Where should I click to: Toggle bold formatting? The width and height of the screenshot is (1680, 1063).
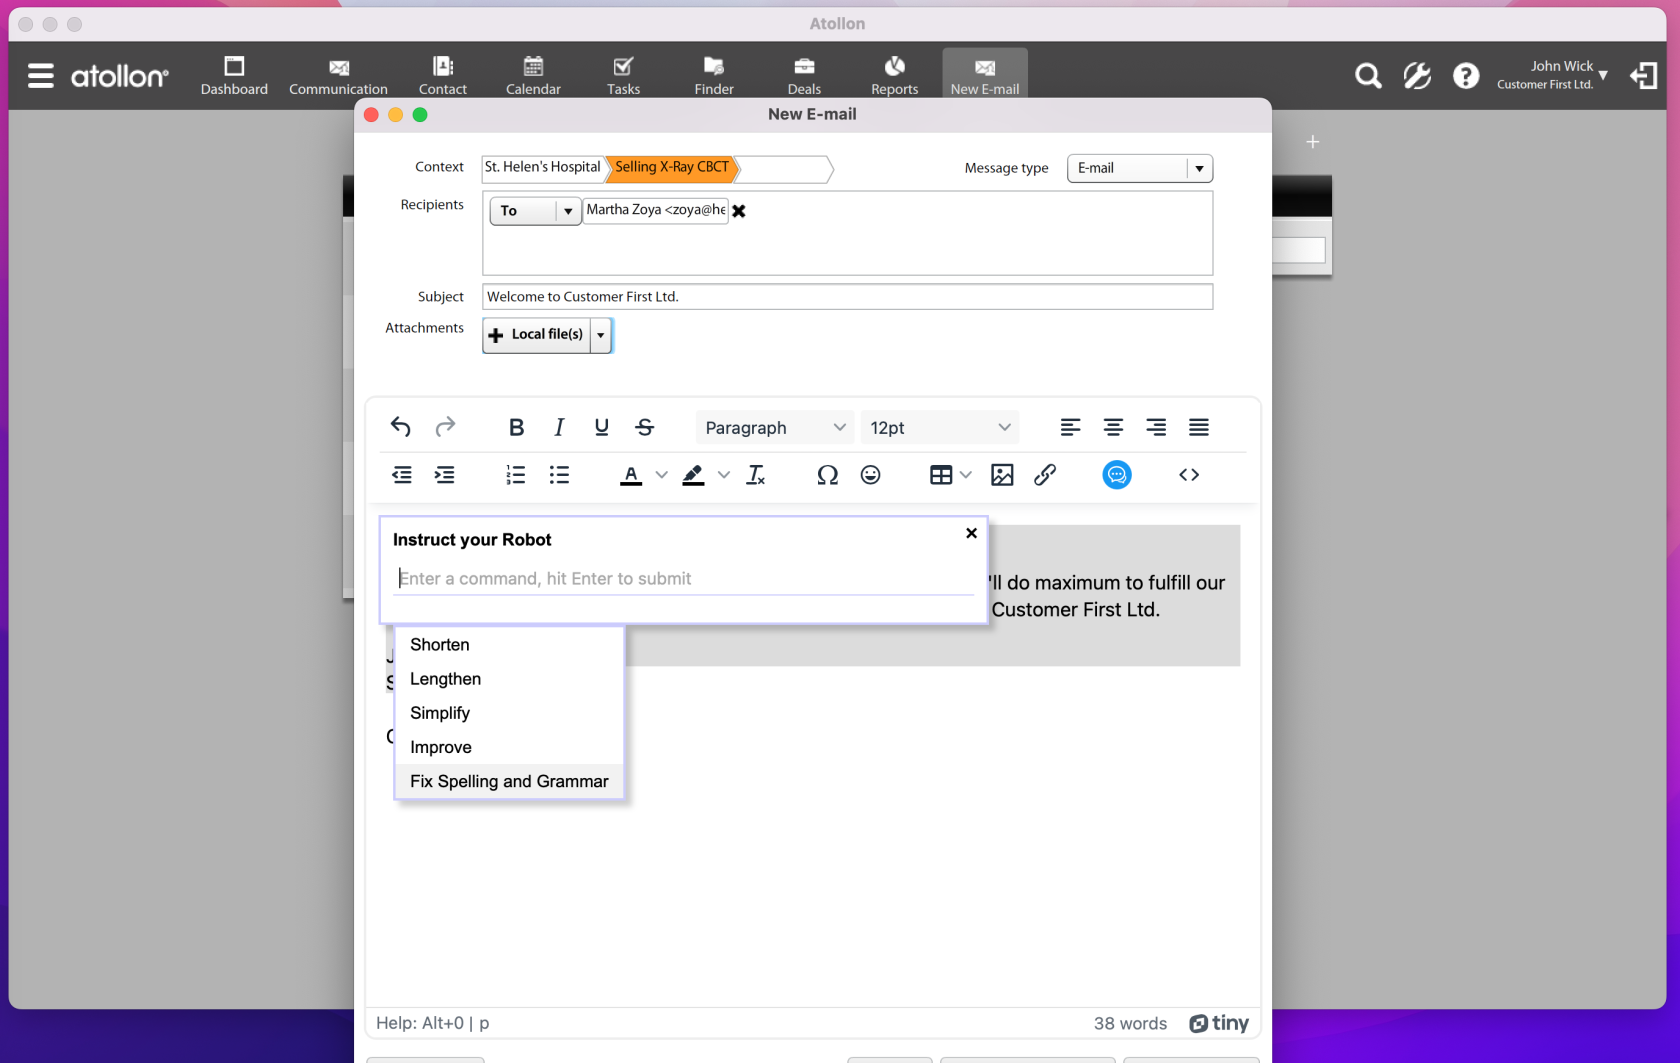516,427
